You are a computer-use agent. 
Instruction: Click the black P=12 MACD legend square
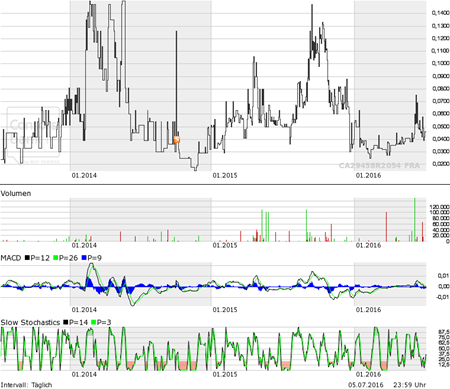coord(27,258)
